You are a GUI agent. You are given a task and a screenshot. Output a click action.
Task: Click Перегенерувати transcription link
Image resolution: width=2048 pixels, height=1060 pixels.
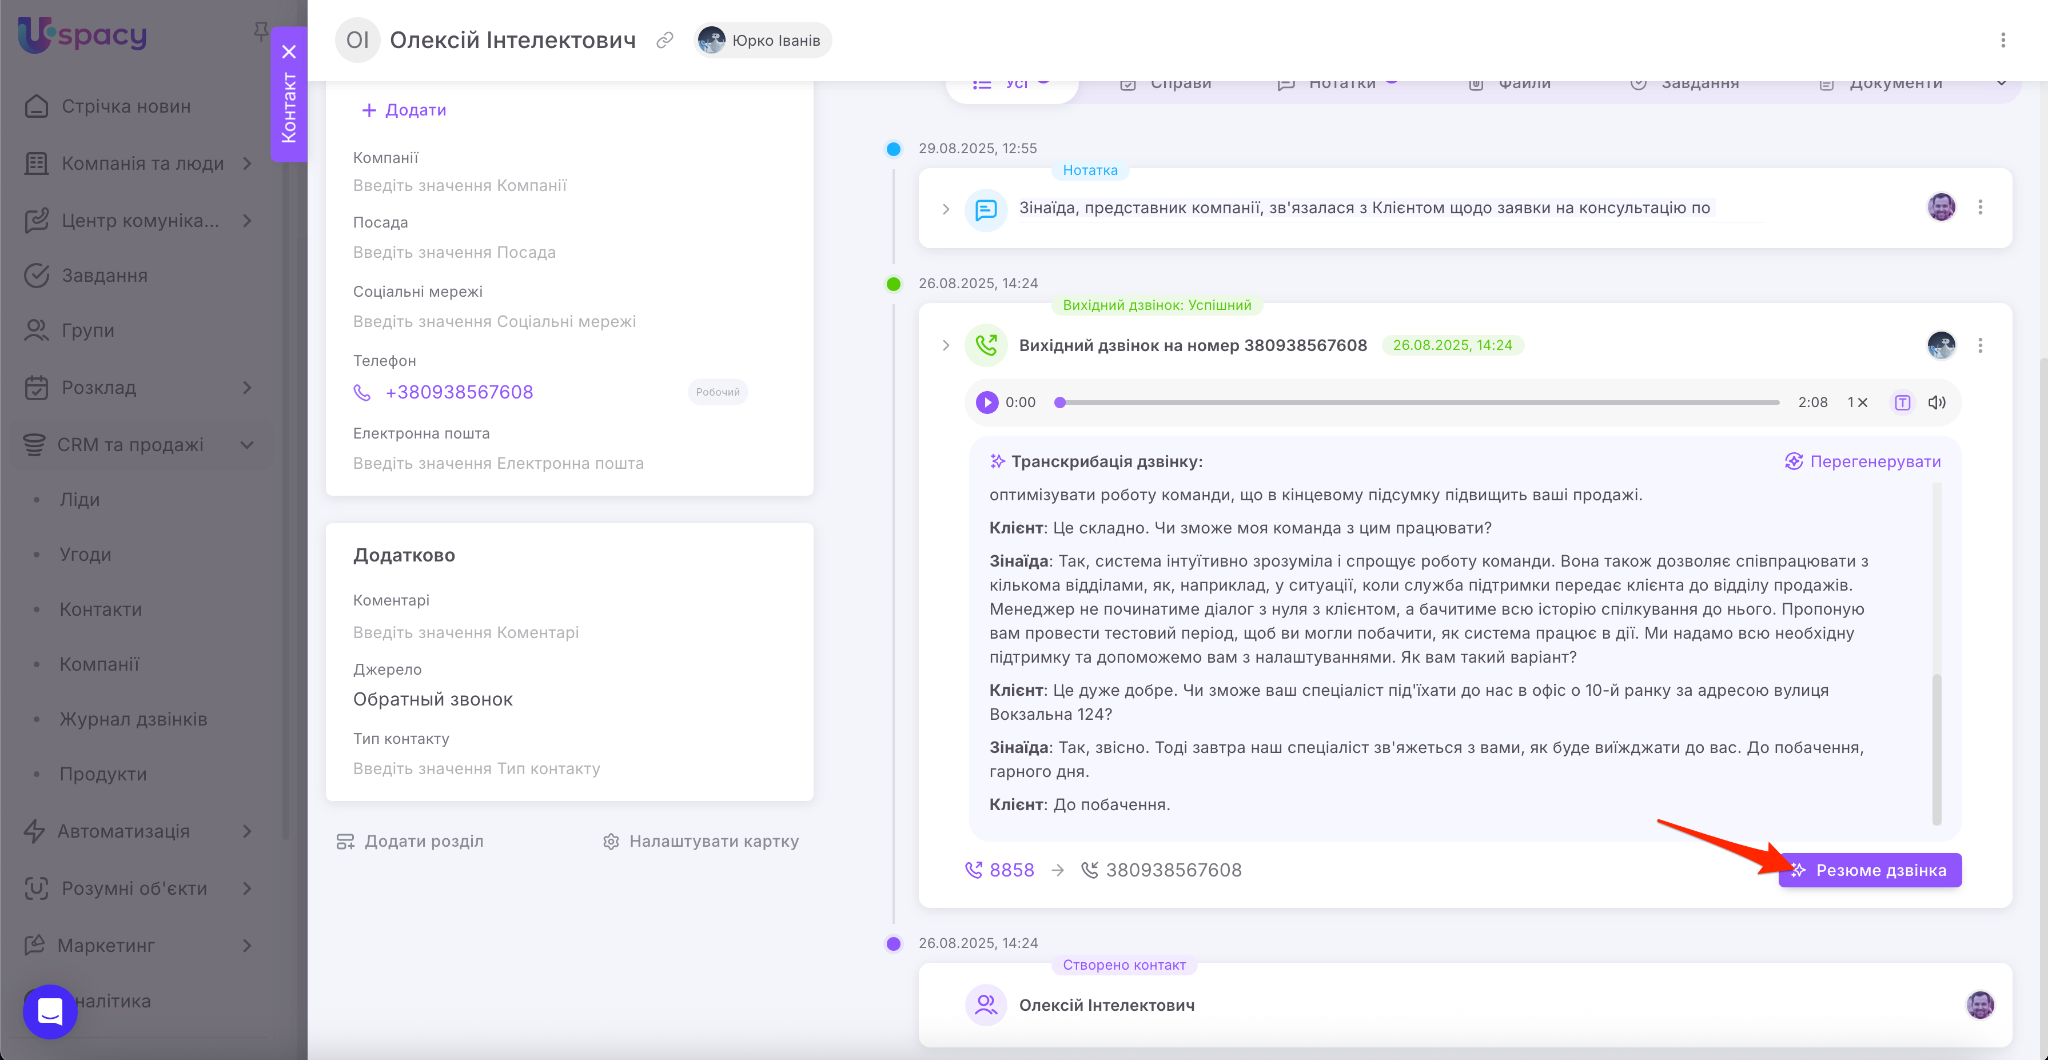click(x=1863, y=461)
